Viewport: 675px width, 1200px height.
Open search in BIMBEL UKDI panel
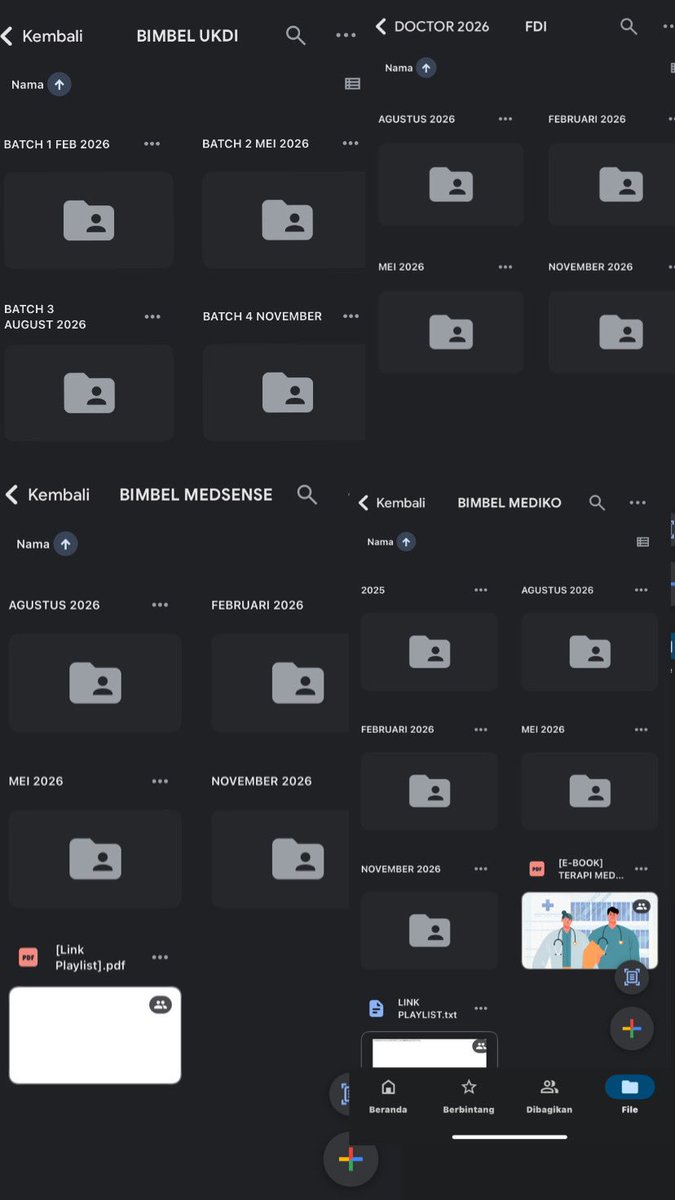(296, 35)
